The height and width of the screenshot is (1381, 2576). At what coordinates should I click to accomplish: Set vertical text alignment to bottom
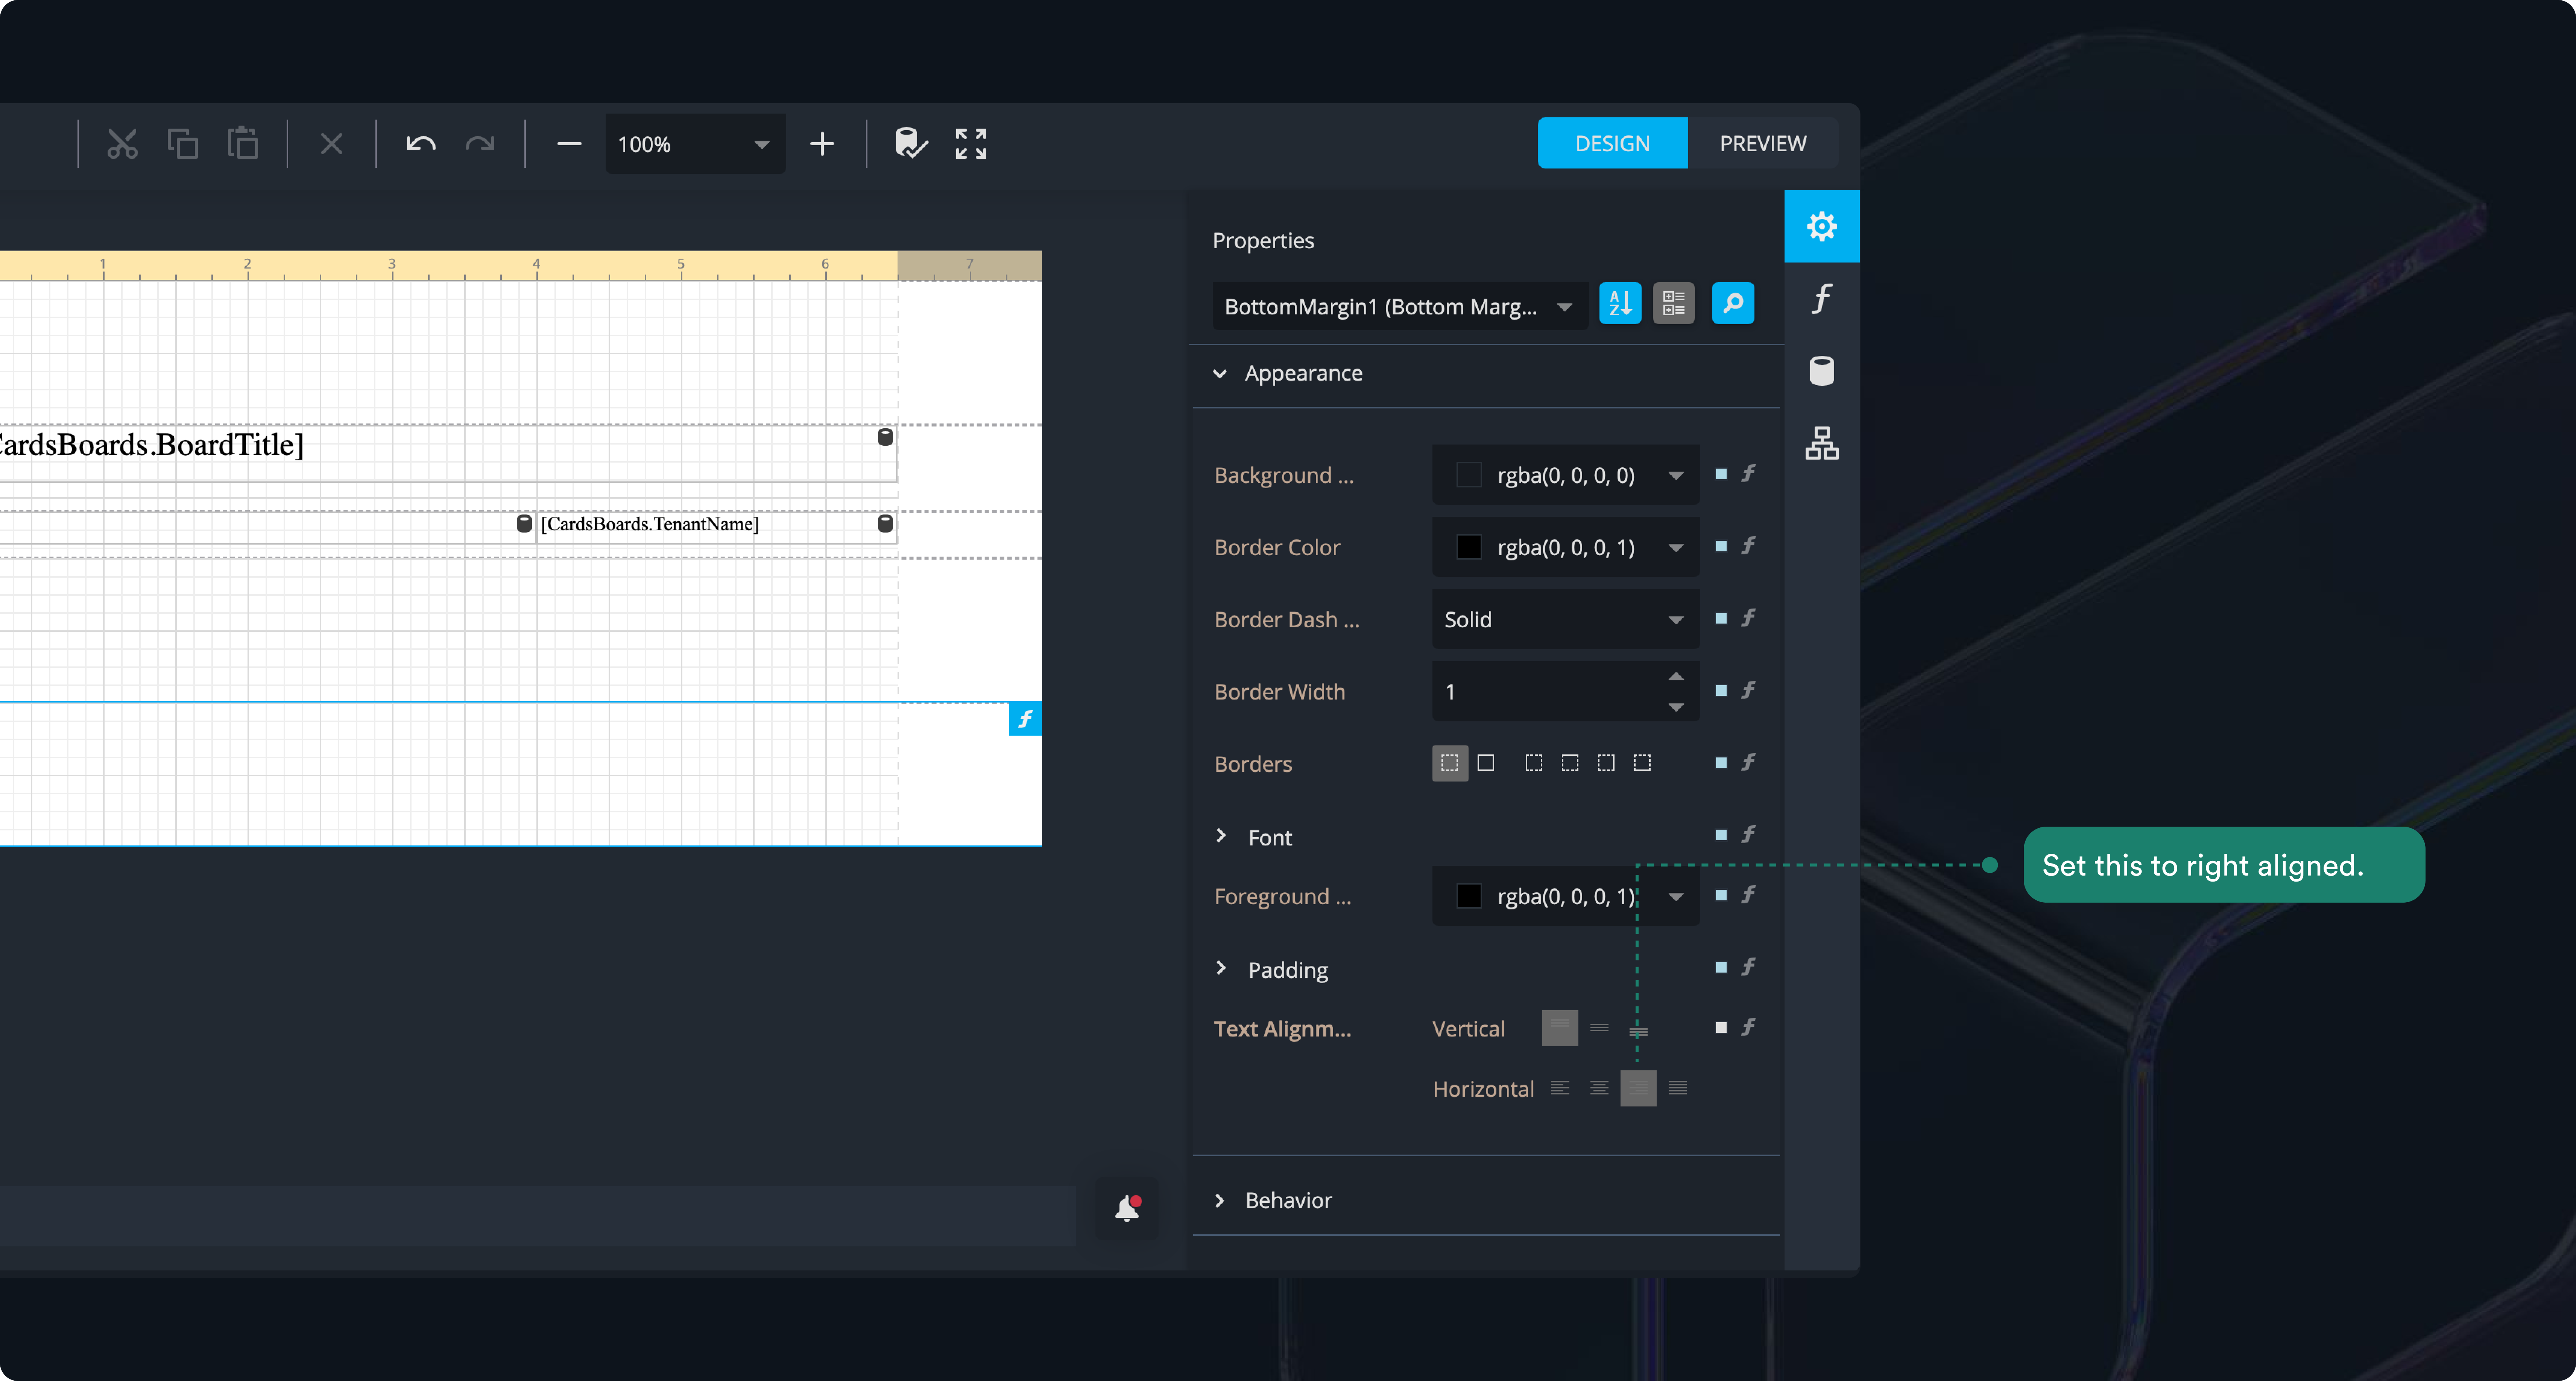pos(1638,1030)
